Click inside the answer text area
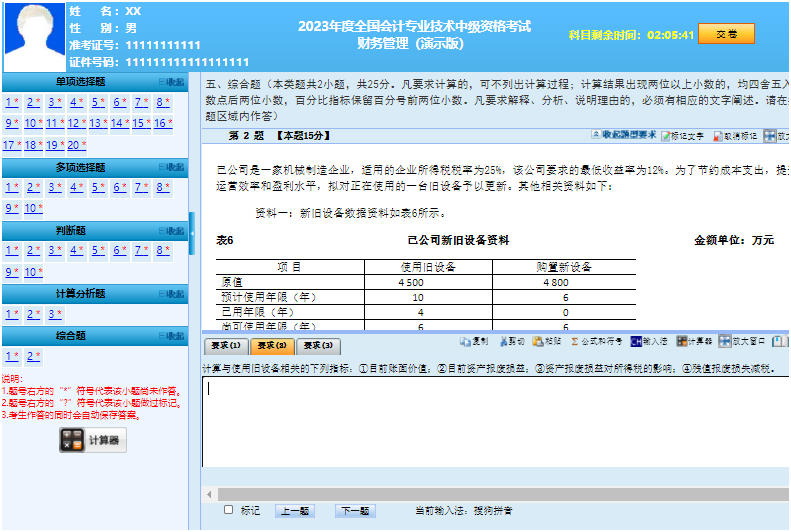Viewport: 791px width, 532px height. click(x=496, y=422)
